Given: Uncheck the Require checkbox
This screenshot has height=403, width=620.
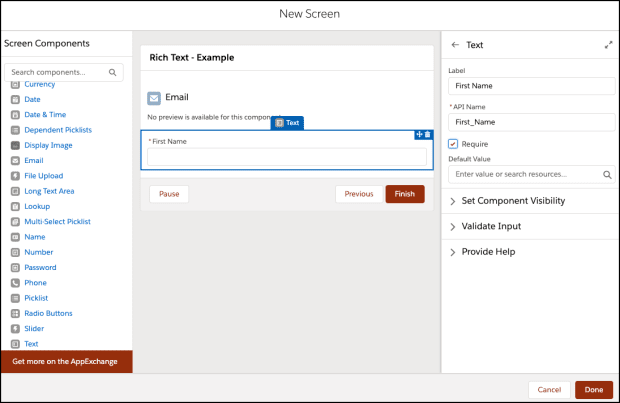Looking at the screenshot, I should point(453,144).
